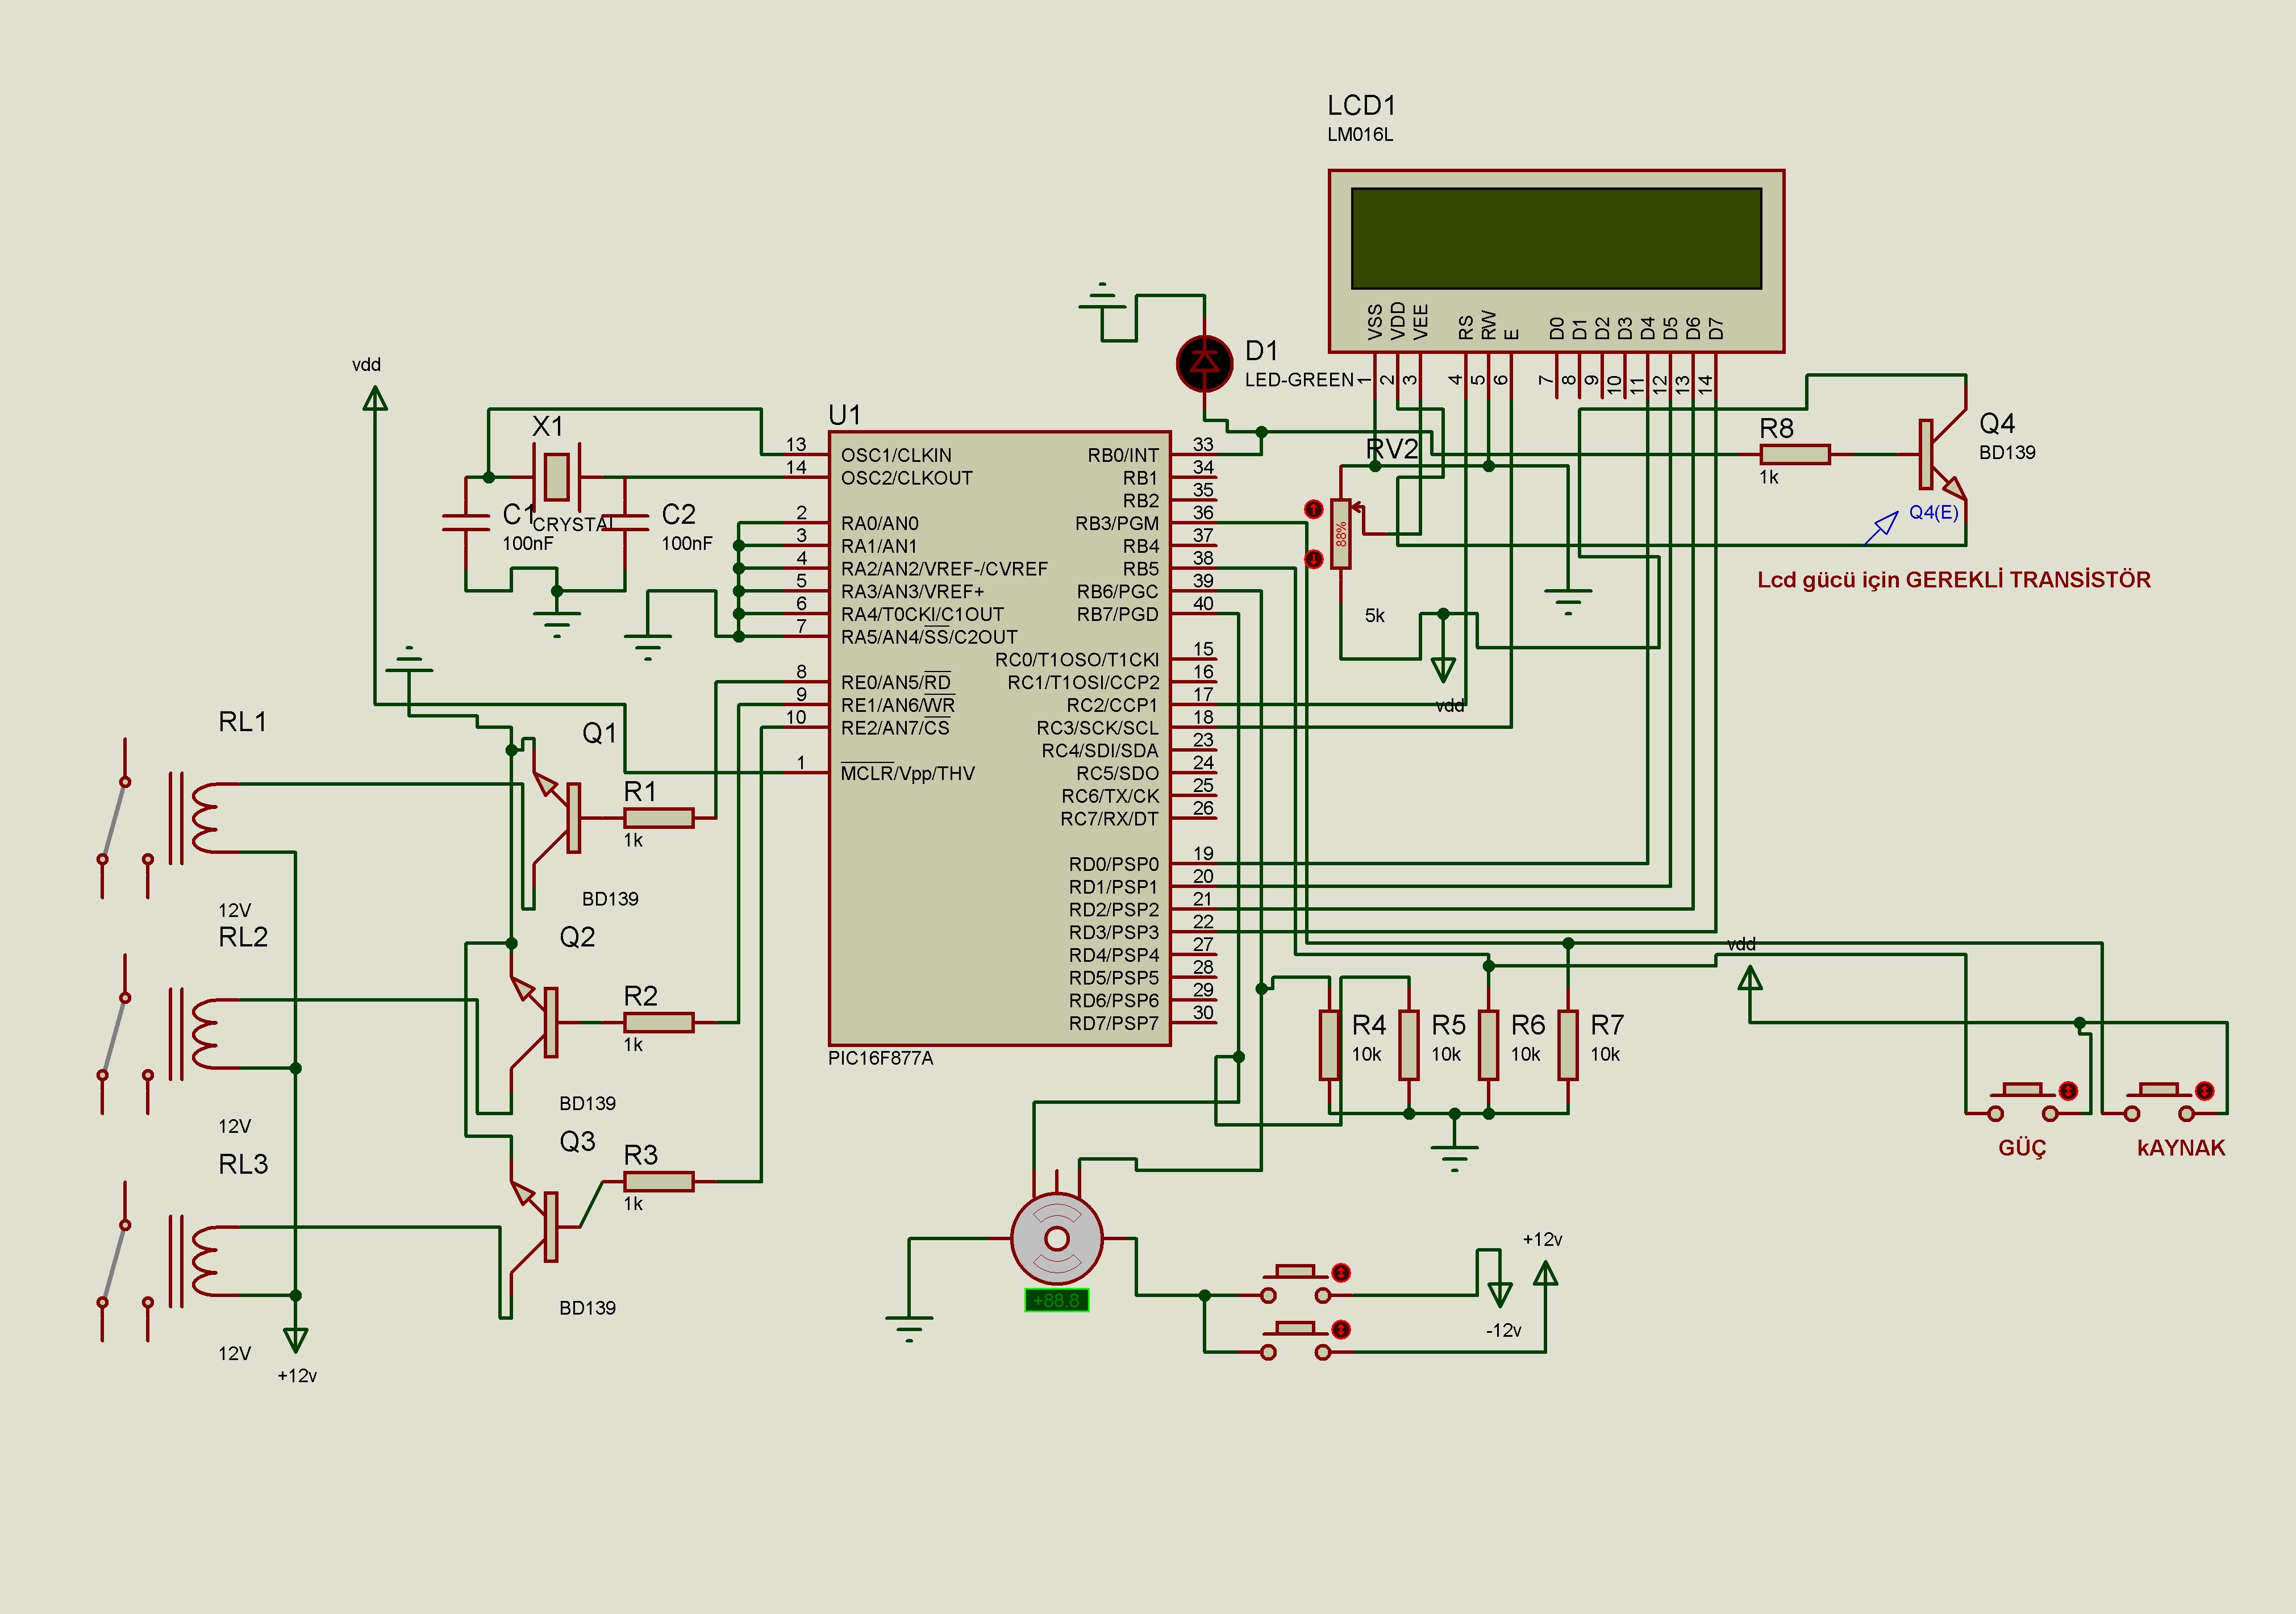Select the R8 1k resistor

[1795, 455]
